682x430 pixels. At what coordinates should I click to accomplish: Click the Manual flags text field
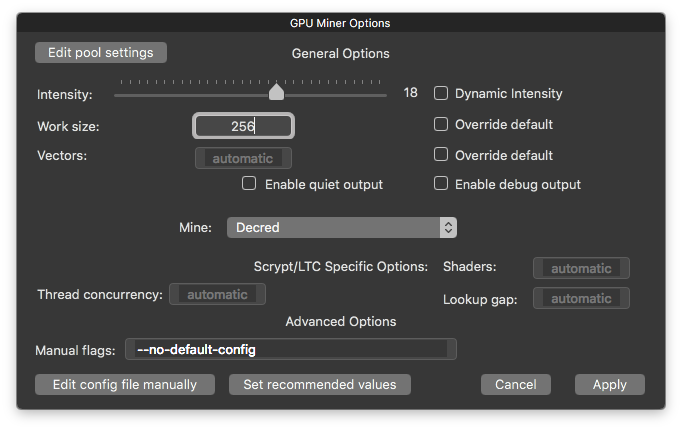(291, 349)
